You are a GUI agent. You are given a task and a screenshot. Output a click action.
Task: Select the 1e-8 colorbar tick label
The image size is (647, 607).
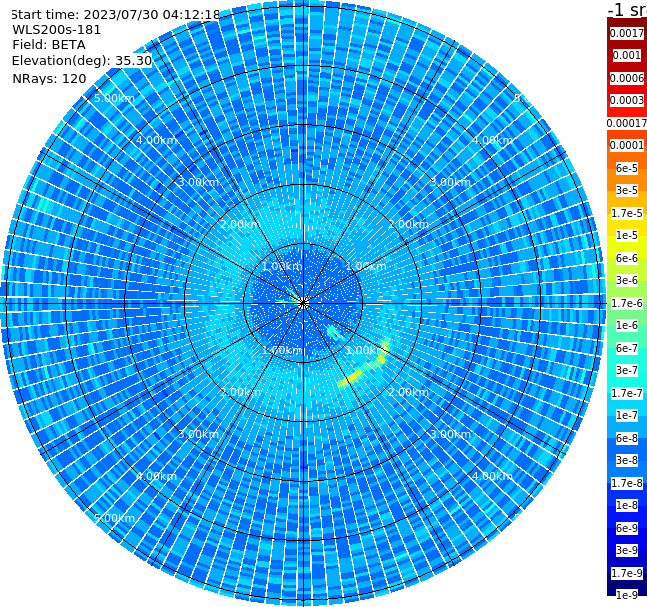627,505
